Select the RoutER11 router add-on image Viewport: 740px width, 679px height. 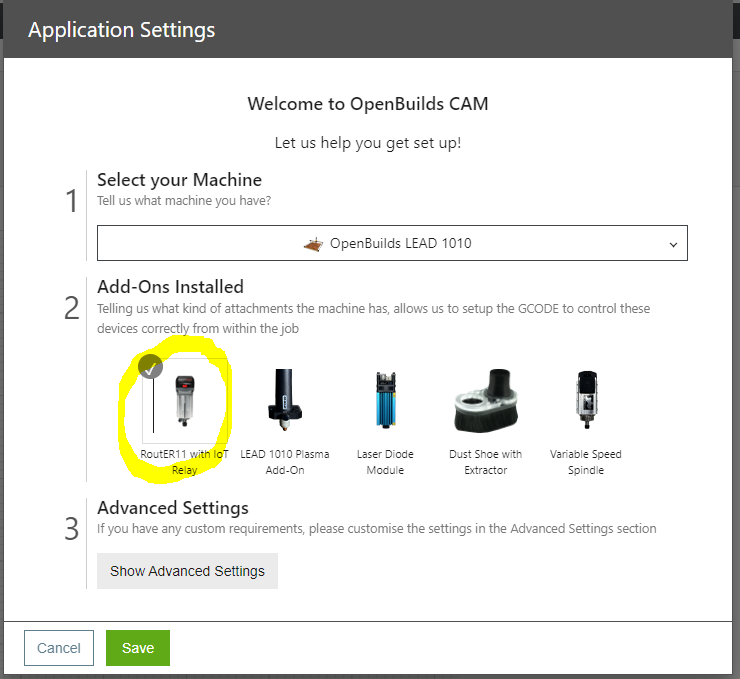click(184, 400)
